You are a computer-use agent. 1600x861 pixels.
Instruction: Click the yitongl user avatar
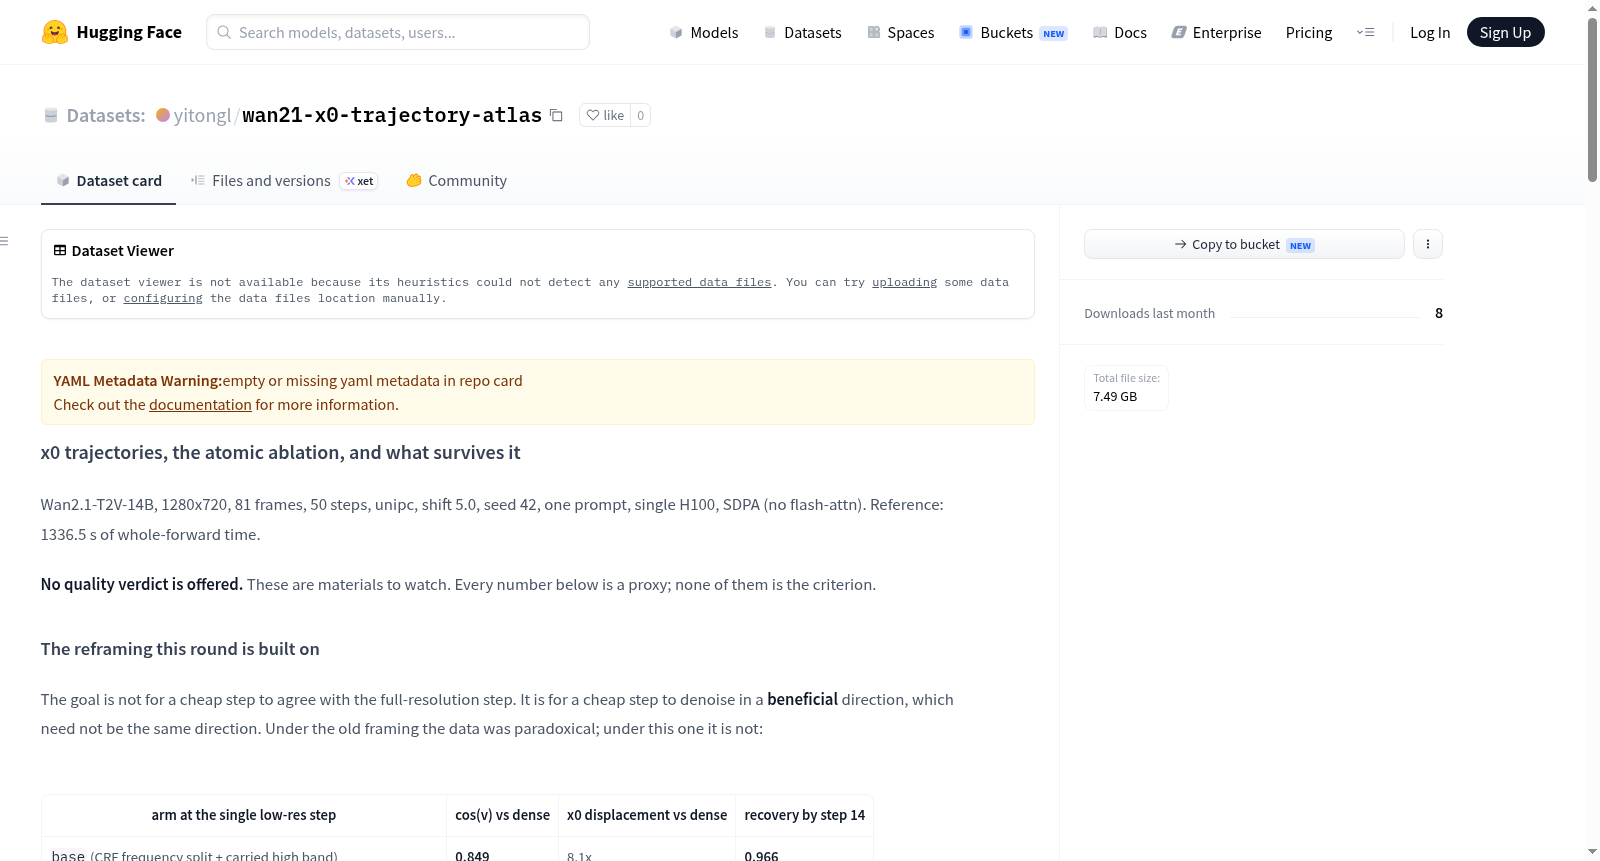[x=163, y=115]
